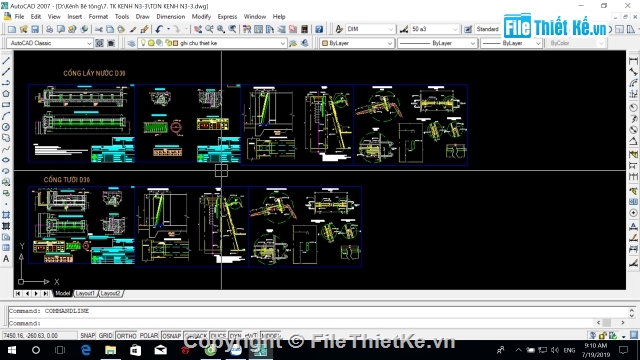The width and height of the screenshot is (640, 360).
Task: Jump to last layout tab arrow
Action: (46, 293)
